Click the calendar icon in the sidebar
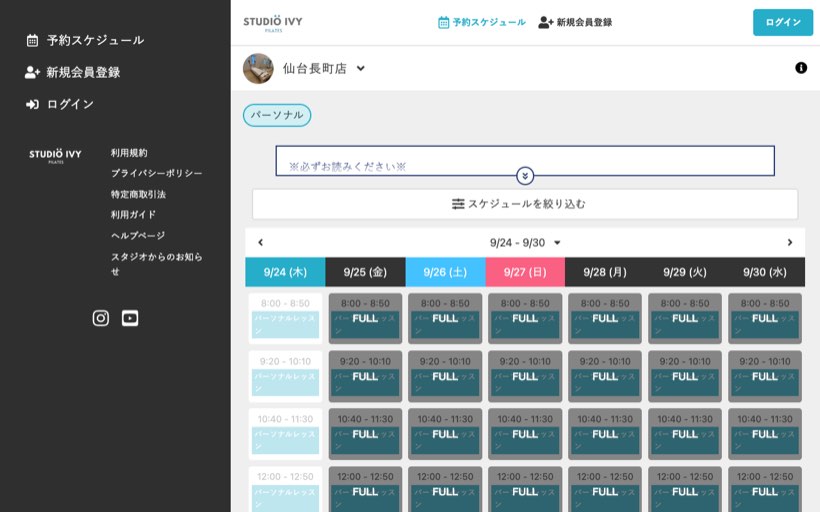This screenshot has height=512, width=820. coord(32,40)
